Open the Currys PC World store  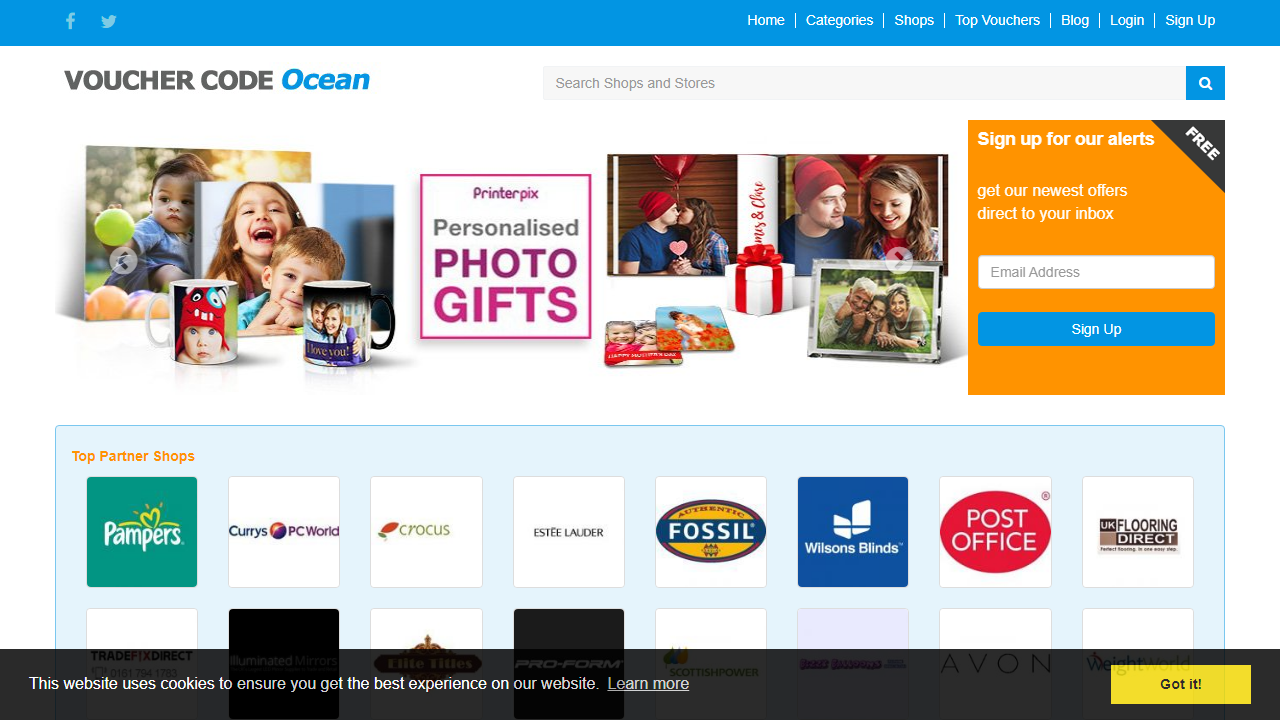pyautogui.click(x=284, y=532)
